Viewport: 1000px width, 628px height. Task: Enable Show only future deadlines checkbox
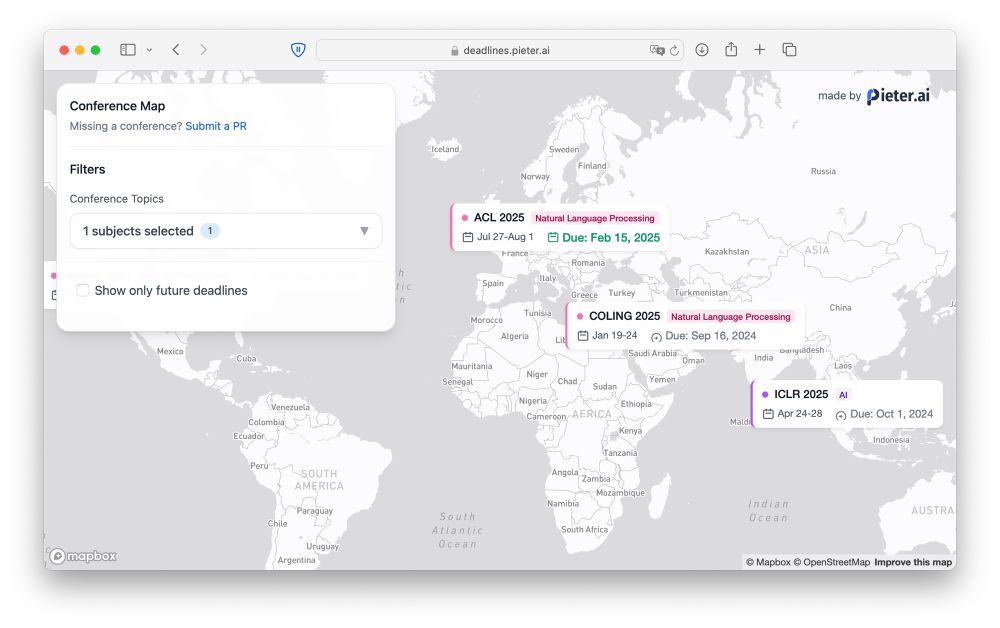tap(82, 291)
